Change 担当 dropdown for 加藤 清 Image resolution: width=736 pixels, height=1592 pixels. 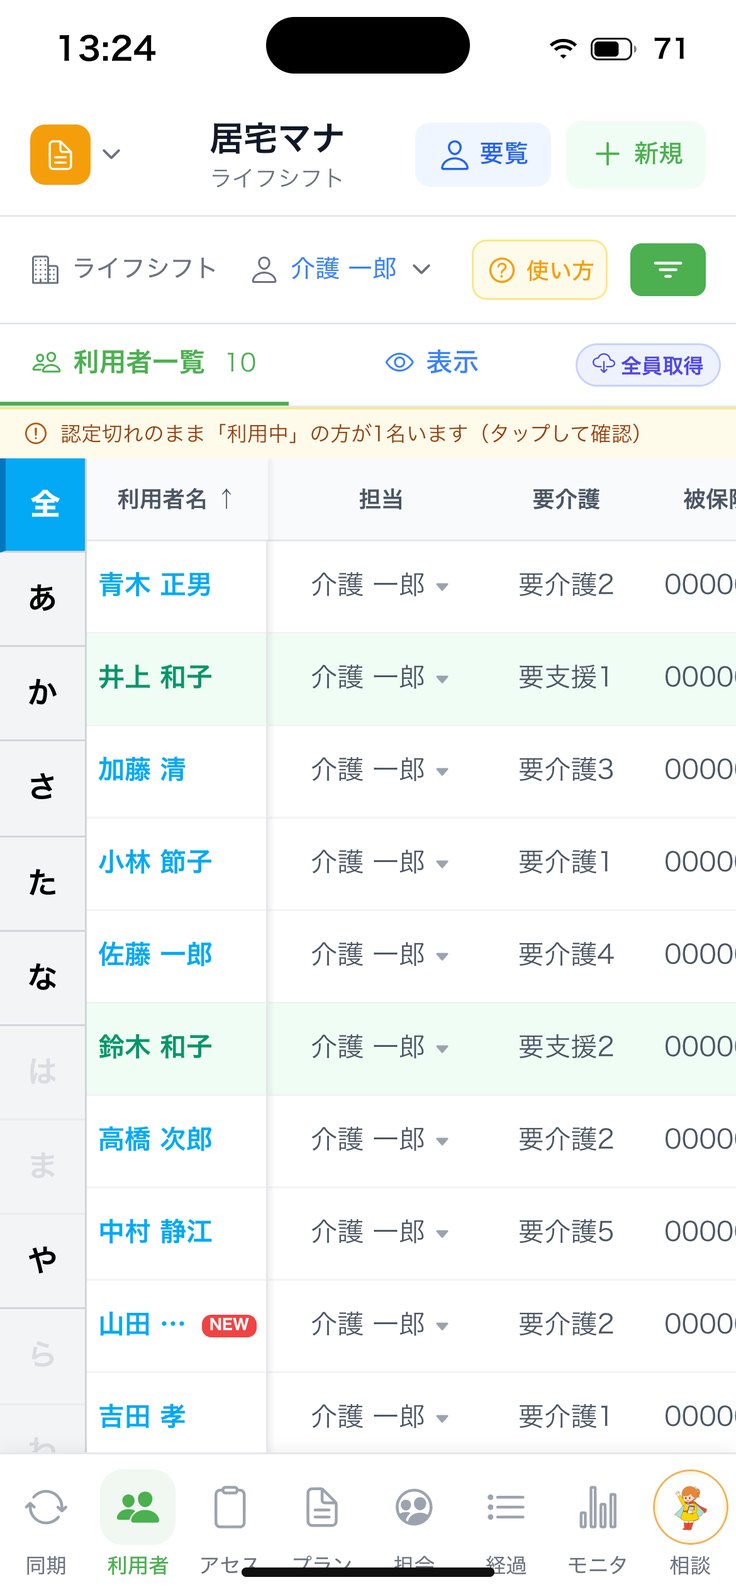click(380, 769)
